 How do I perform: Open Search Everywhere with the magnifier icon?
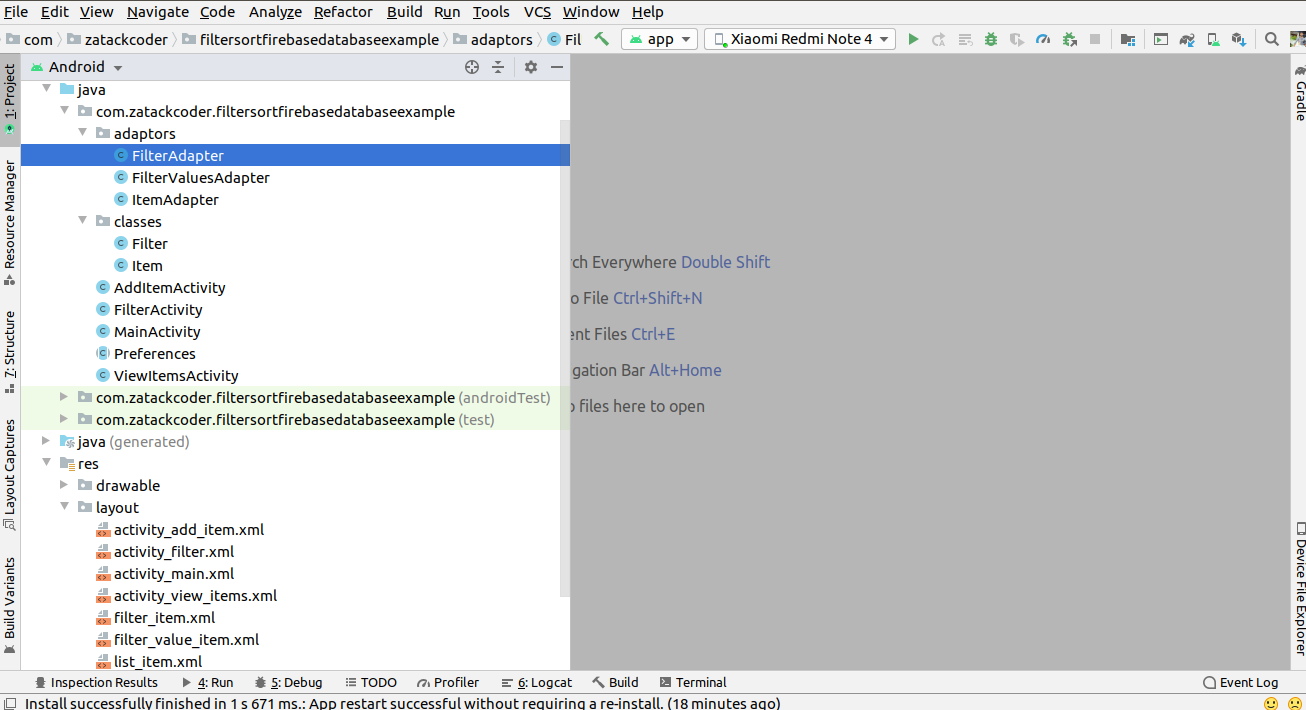(1271, 39)
